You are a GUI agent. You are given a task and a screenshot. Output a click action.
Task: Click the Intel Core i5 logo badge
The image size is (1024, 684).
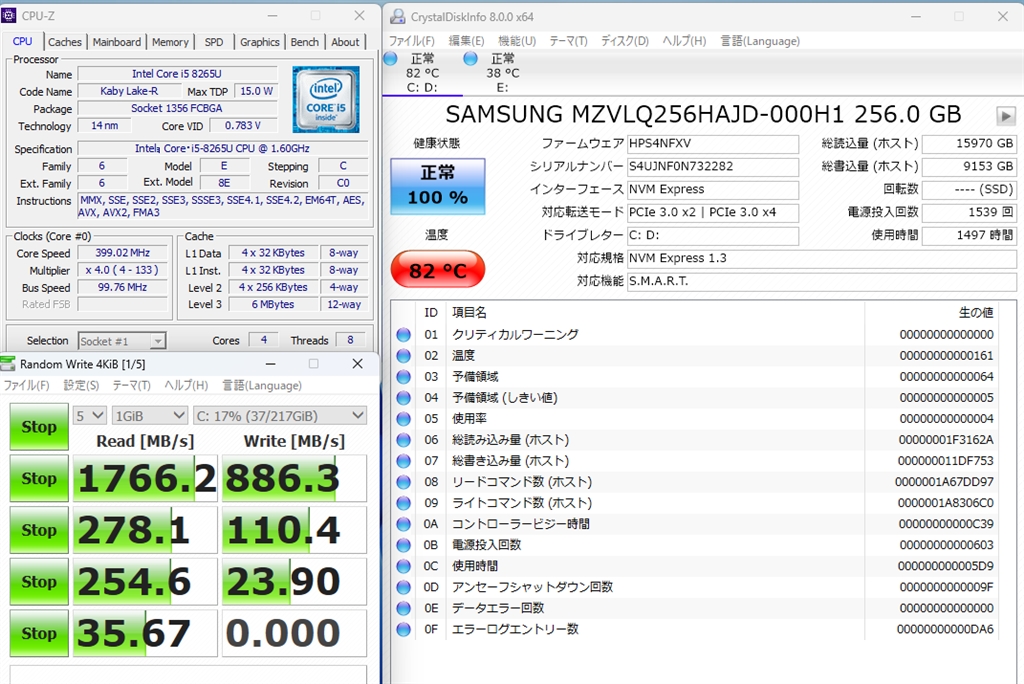pos(326,99)
